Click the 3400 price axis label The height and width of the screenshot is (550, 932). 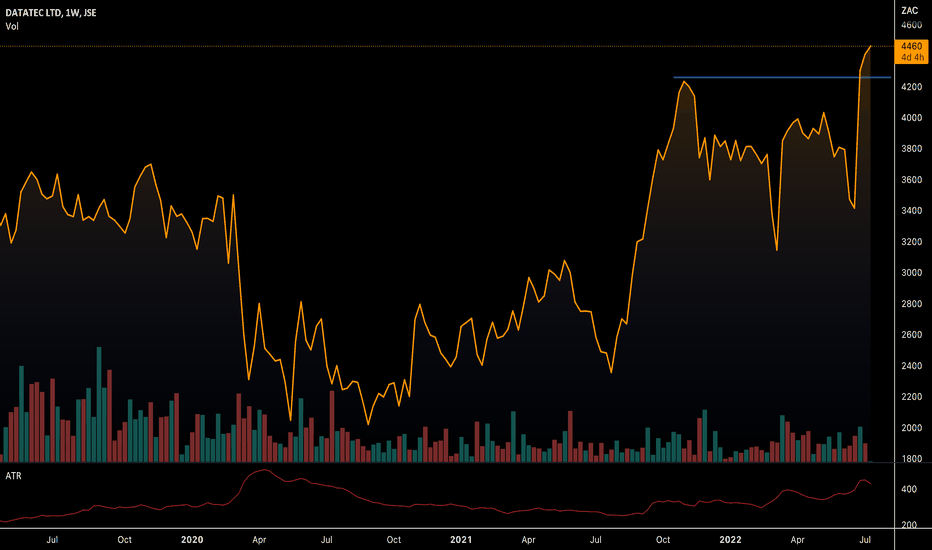(911, 210)
